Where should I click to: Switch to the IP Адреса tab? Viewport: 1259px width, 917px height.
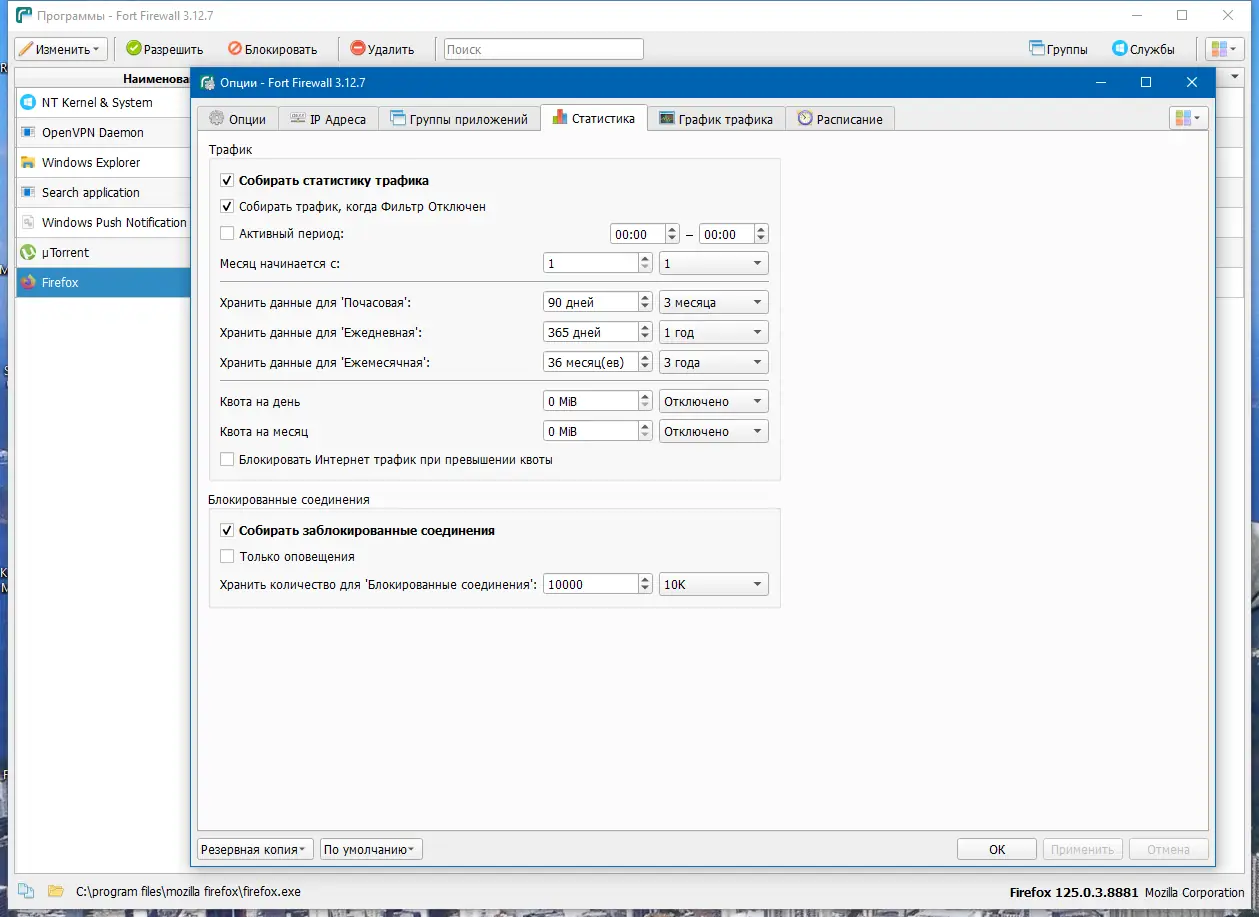coord(328,119)
